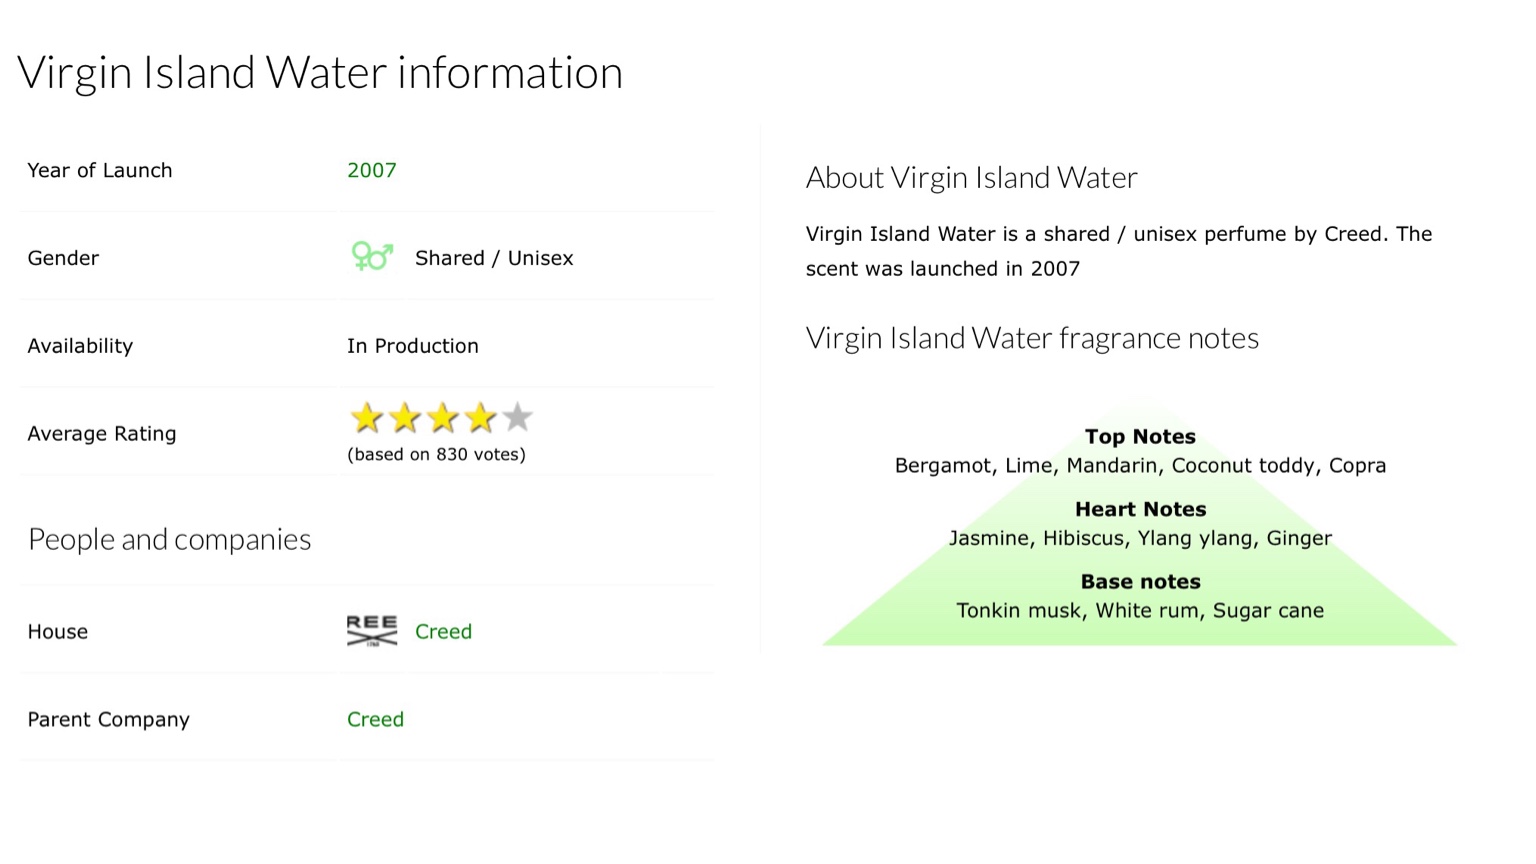Choose the fourth gold rating star
Screen dimensions: 1536x864
[x=481, y=418]
